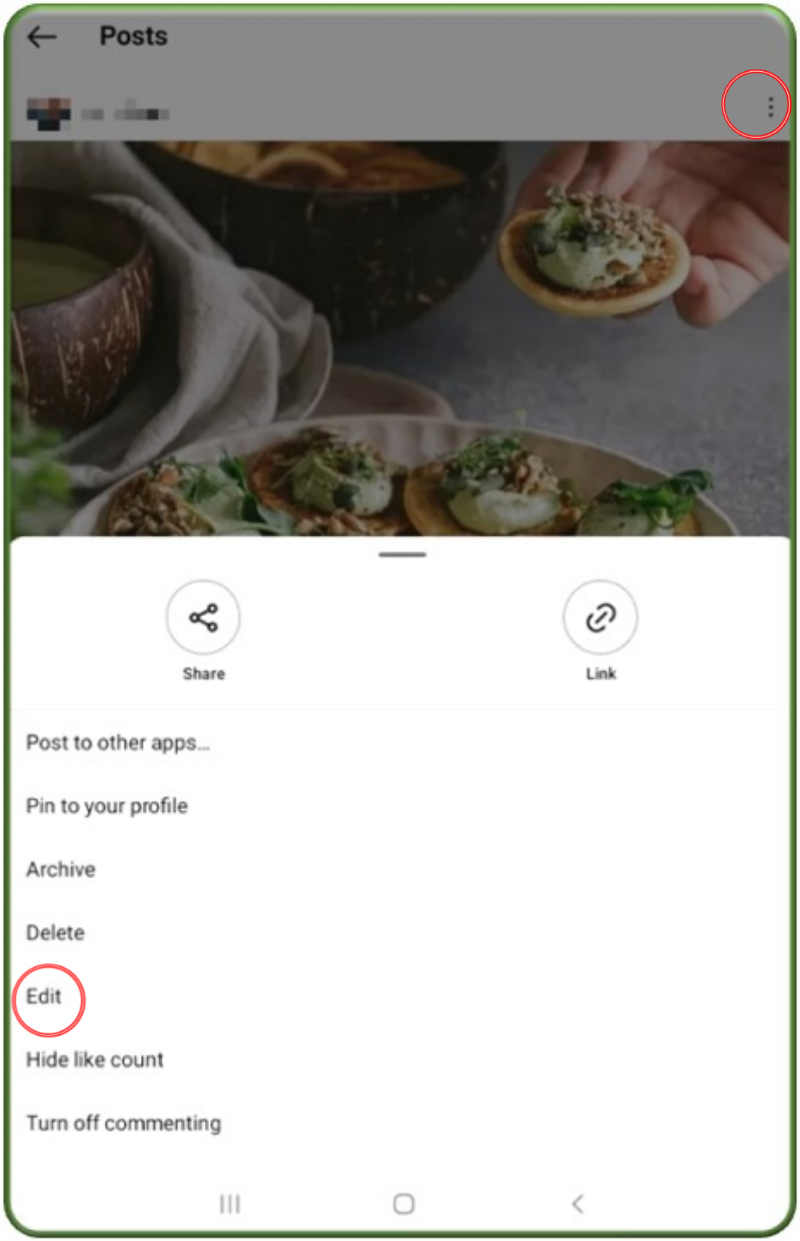
Task: Tap the Android back navigation chevron
Action: click(577, 1204)
